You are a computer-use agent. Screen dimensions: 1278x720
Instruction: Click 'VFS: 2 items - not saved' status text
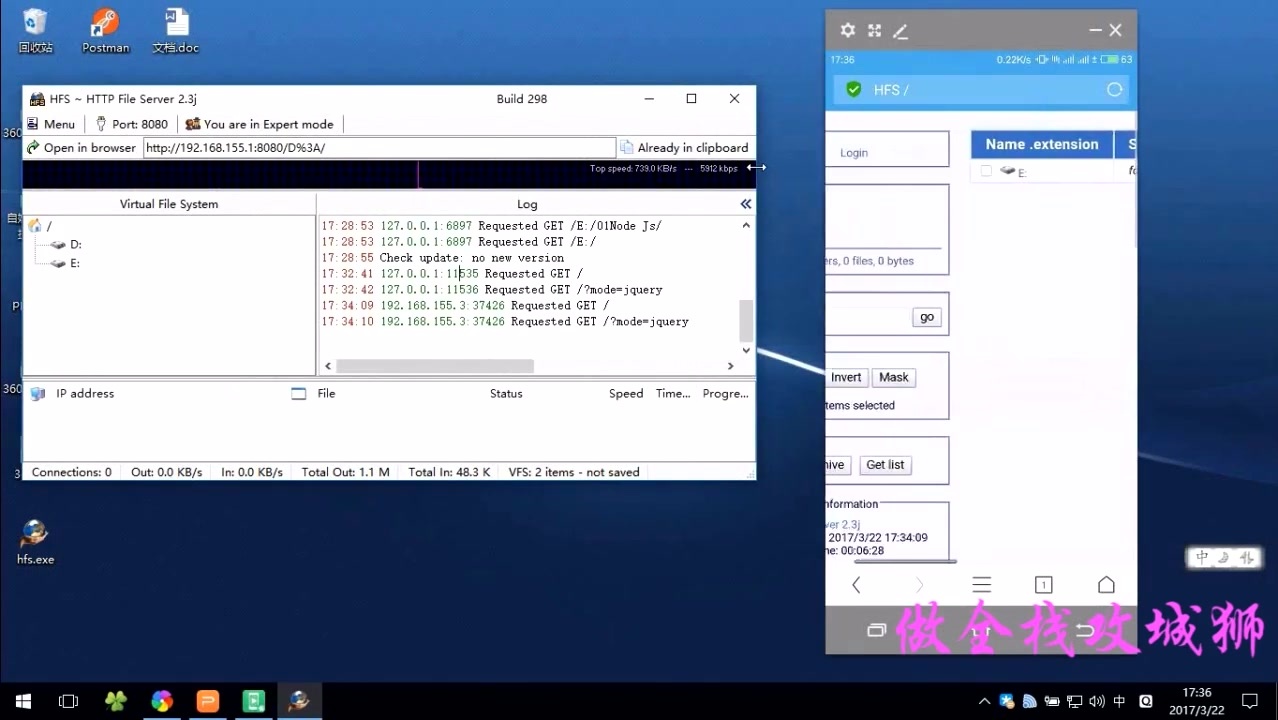(x=574, y=472)
